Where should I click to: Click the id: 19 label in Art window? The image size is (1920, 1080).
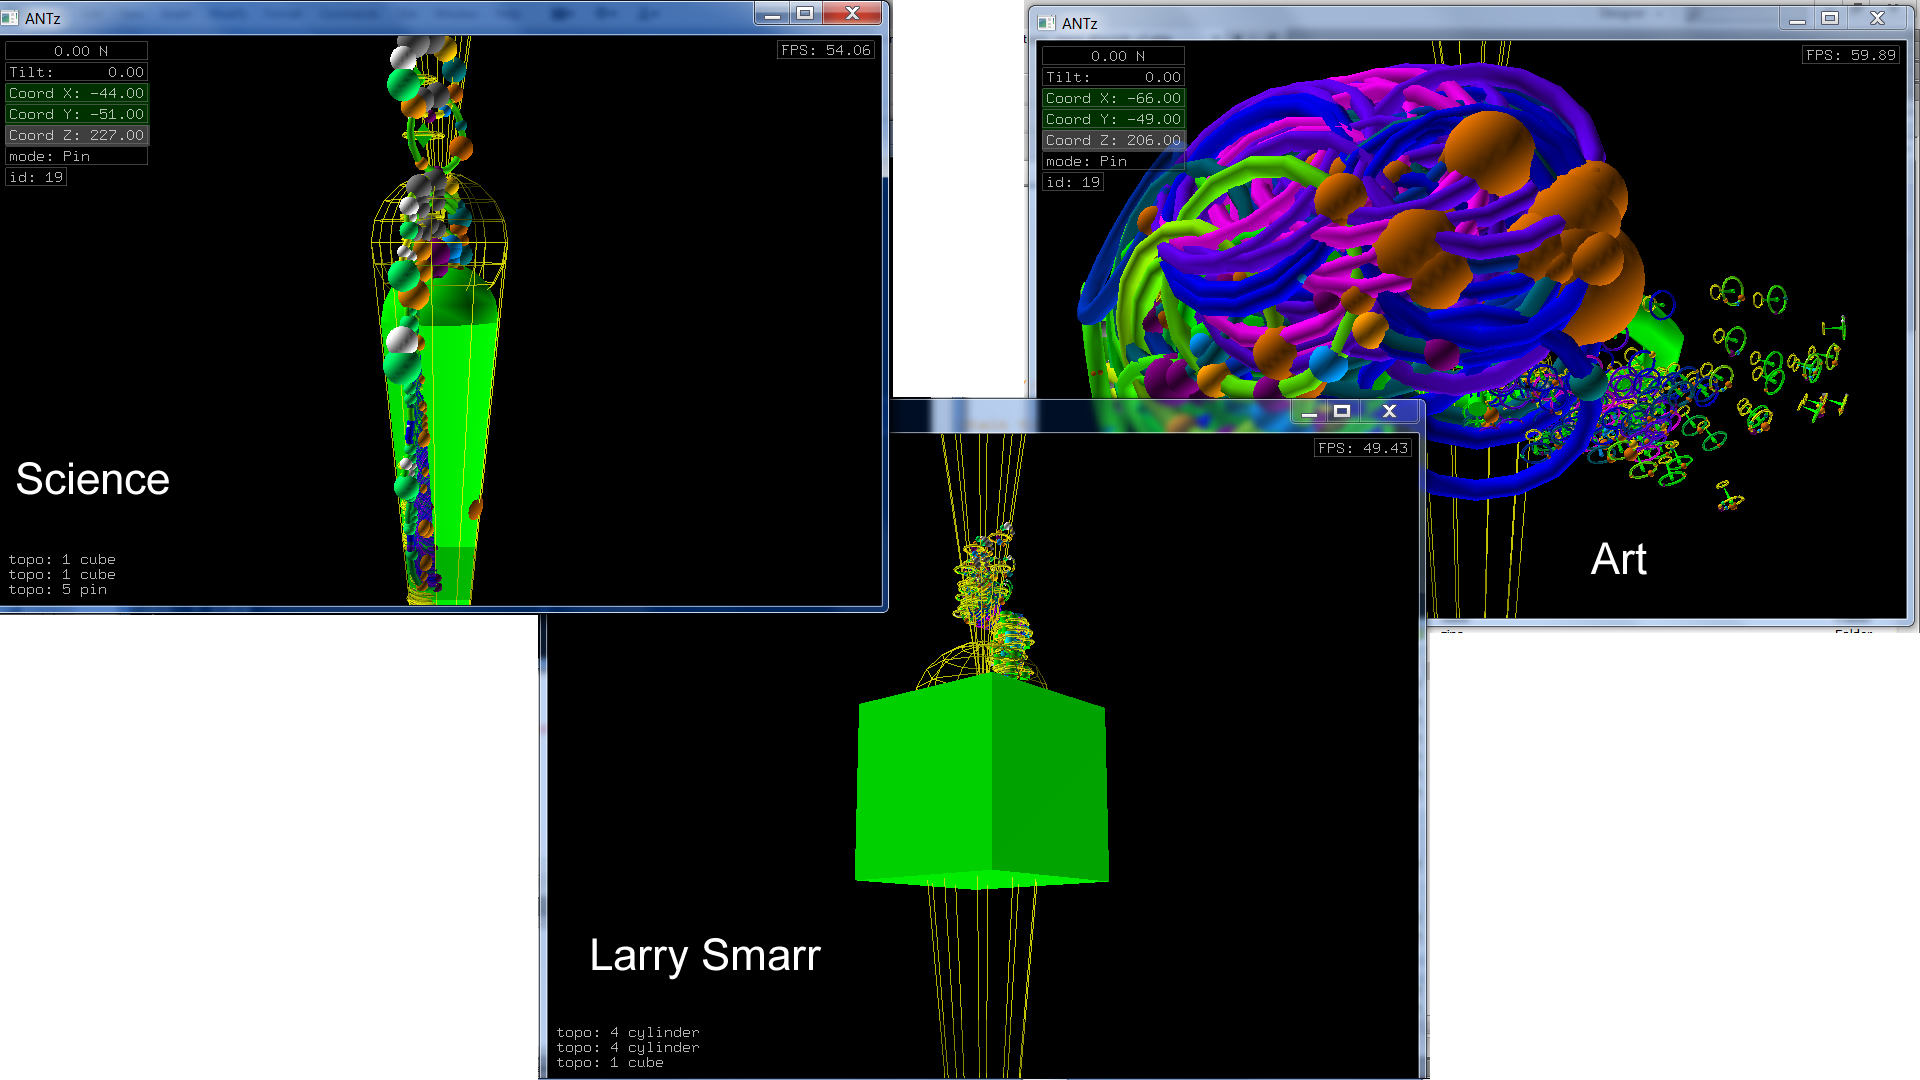tap(1072, 182)
